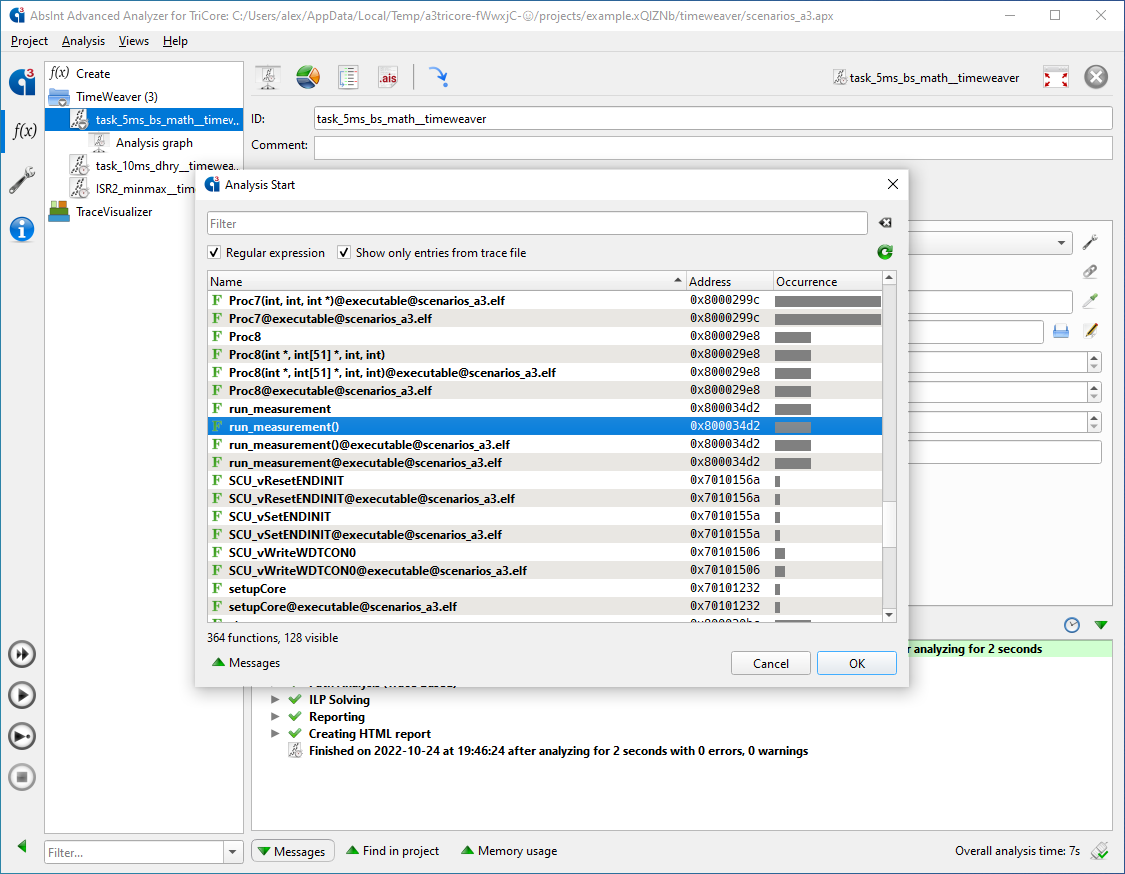The width and height of the screenshot is (1125, 874).
Task: Expand the Find in project panel
Action: [x=392, y=851]
